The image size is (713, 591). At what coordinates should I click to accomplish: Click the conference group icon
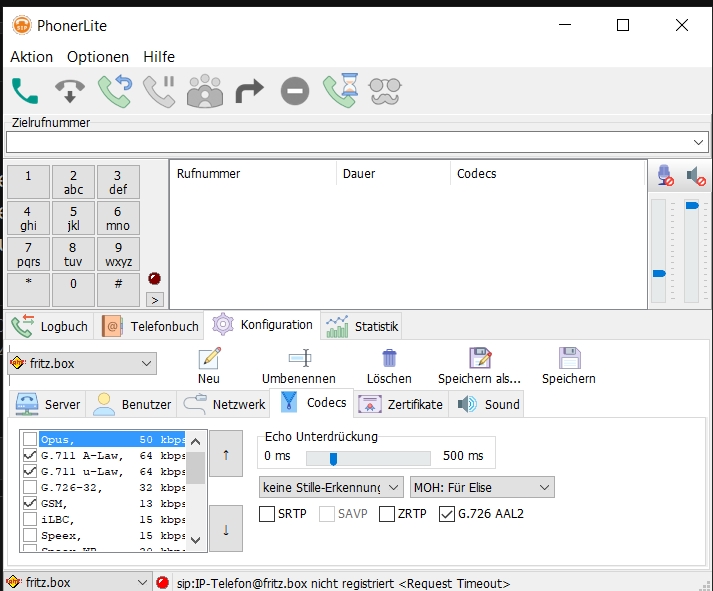[205, 91]
